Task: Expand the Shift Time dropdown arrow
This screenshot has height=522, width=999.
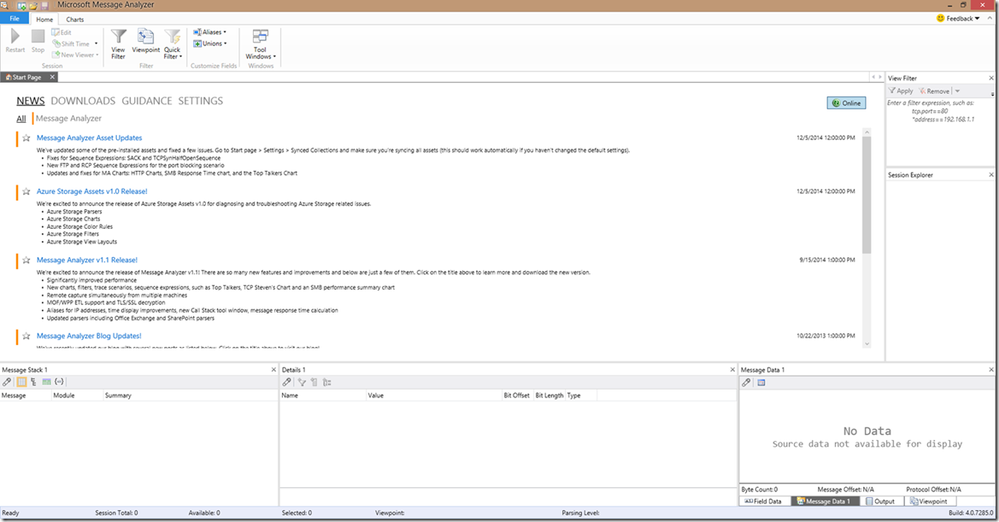Action: click(96, 44)
